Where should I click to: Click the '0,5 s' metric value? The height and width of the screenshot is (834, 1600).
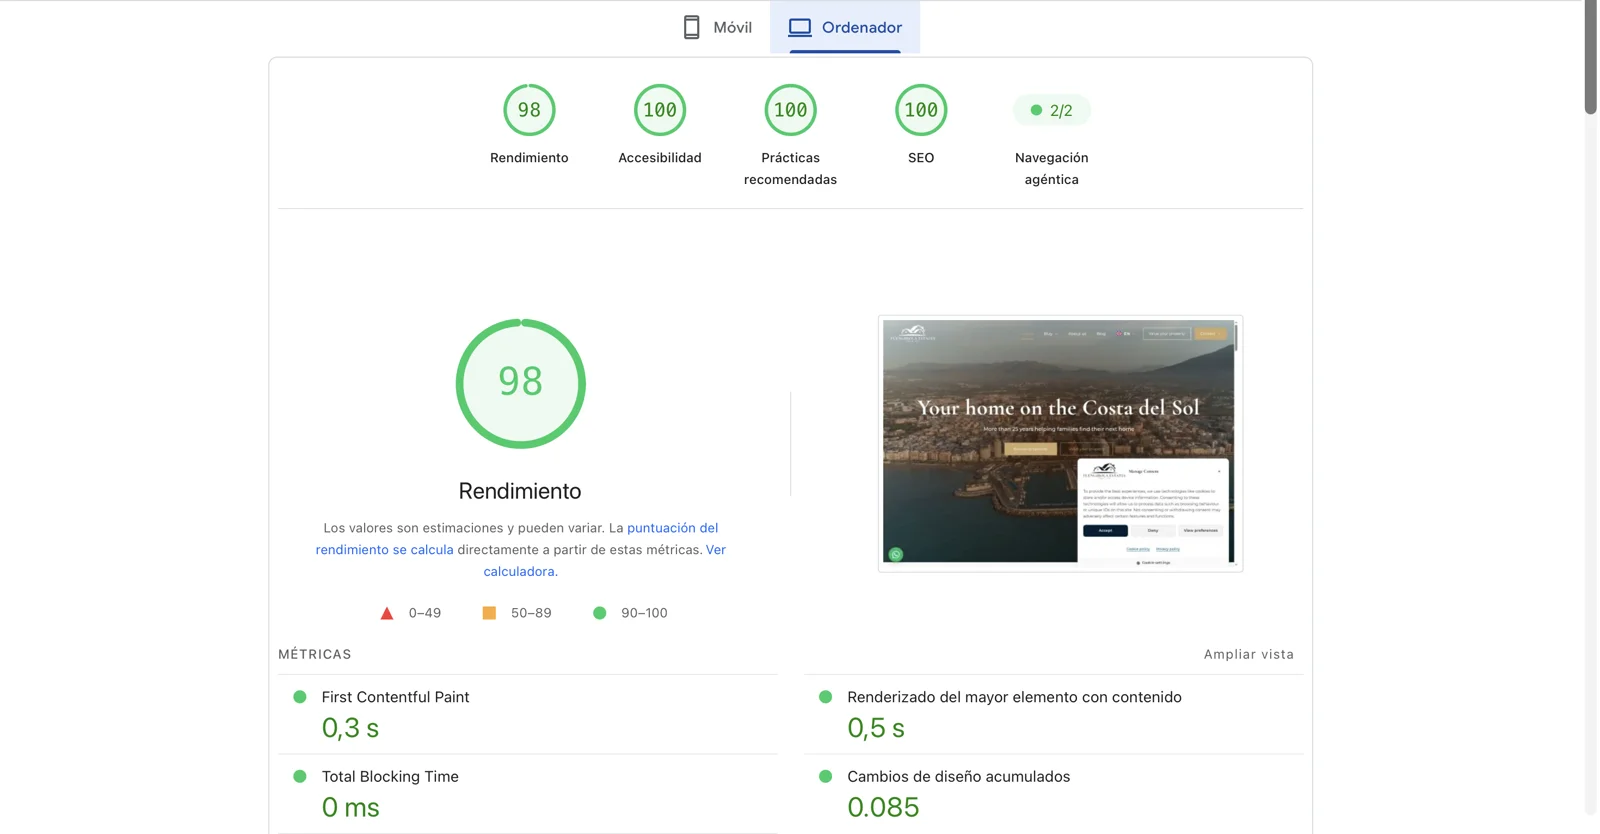(x=876, y=728)
